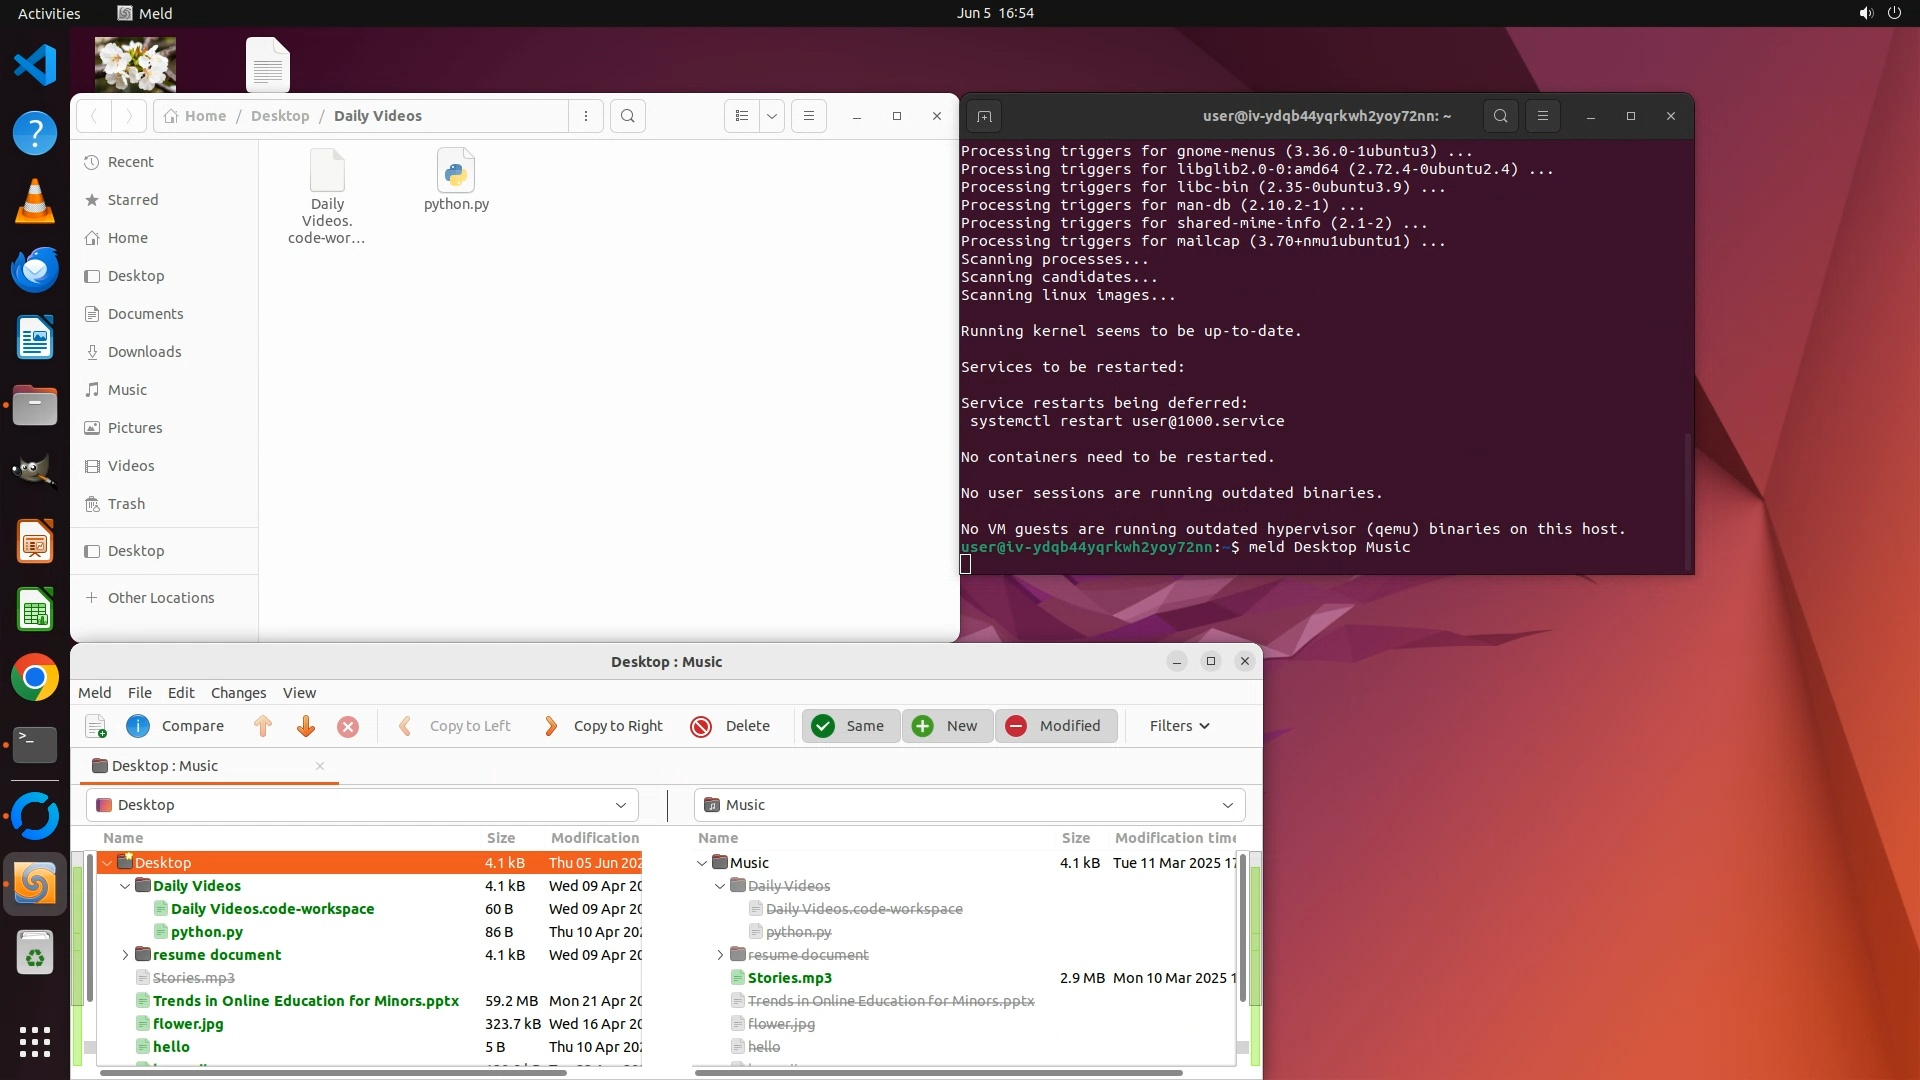Toggle the New filter button
The image size is (1920, 1080).
(x=946, y=726)
